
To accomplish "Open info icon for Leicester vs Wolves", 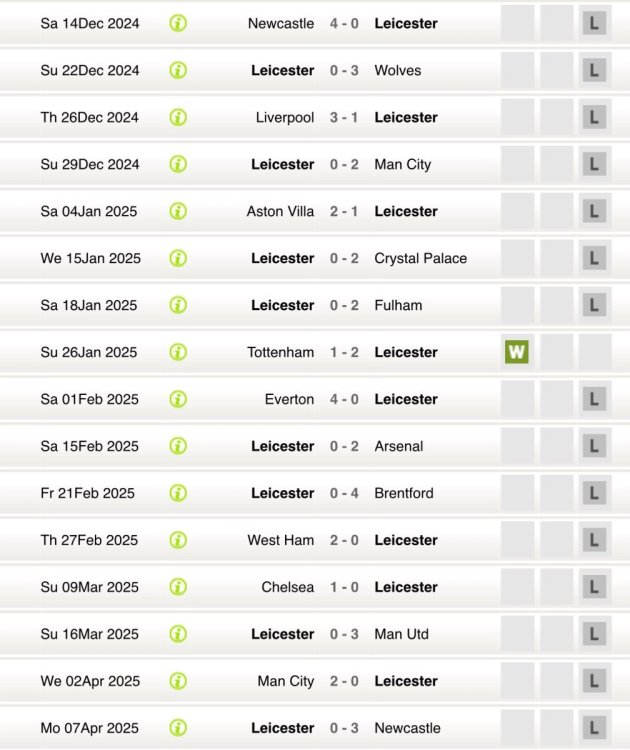I will (178, 70).
